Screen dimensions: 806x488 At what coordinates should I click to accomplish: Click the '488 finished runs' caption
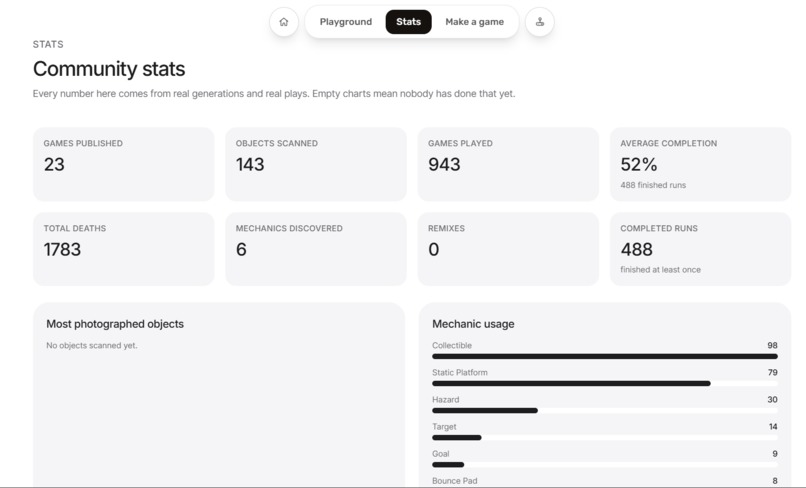click(x=653, y=185)
